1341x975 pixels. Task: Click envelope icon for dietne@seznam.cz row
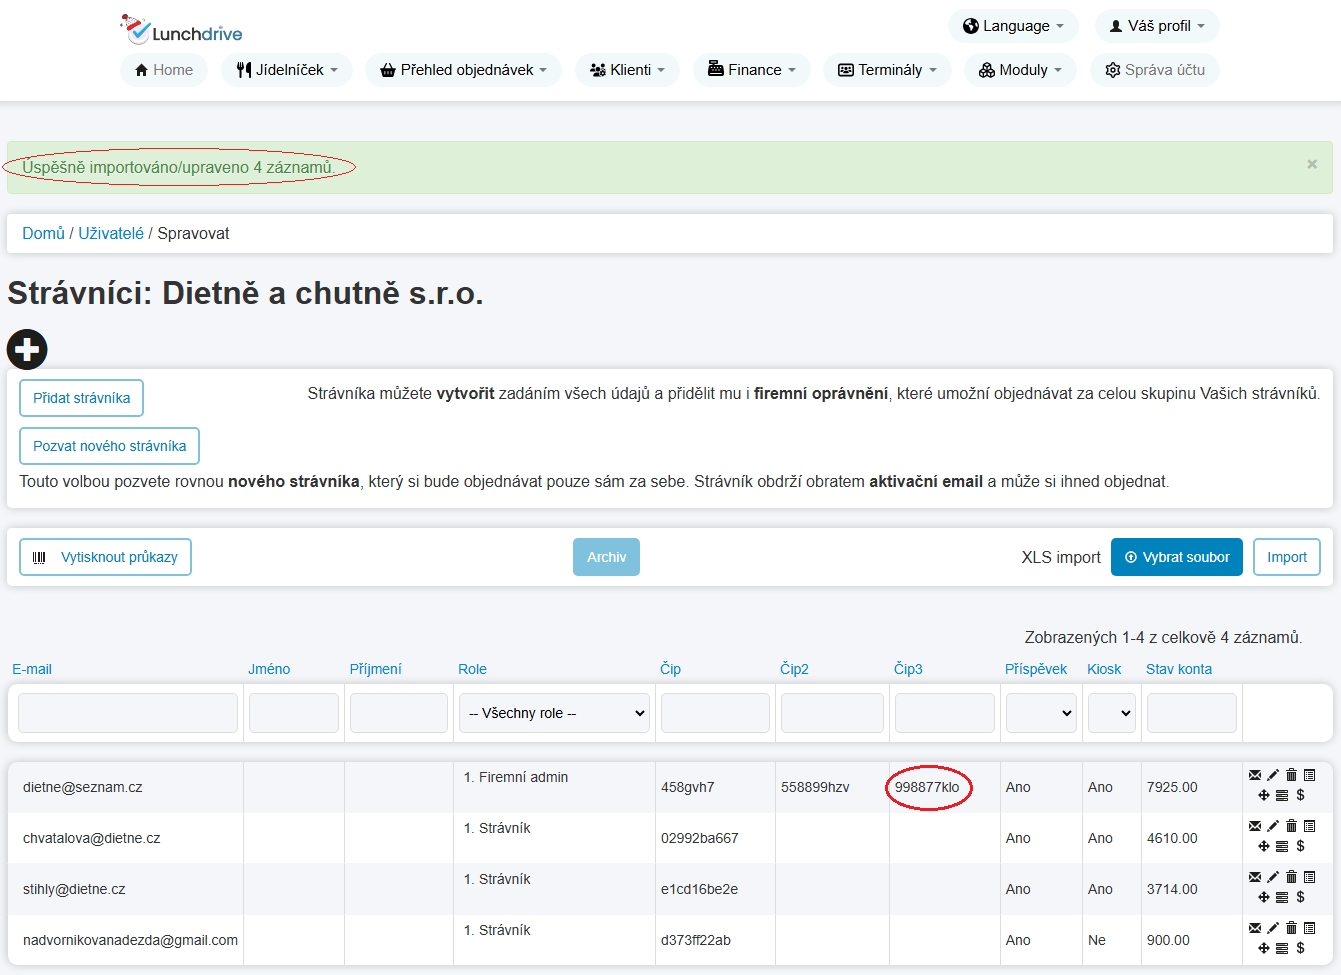1255,775
